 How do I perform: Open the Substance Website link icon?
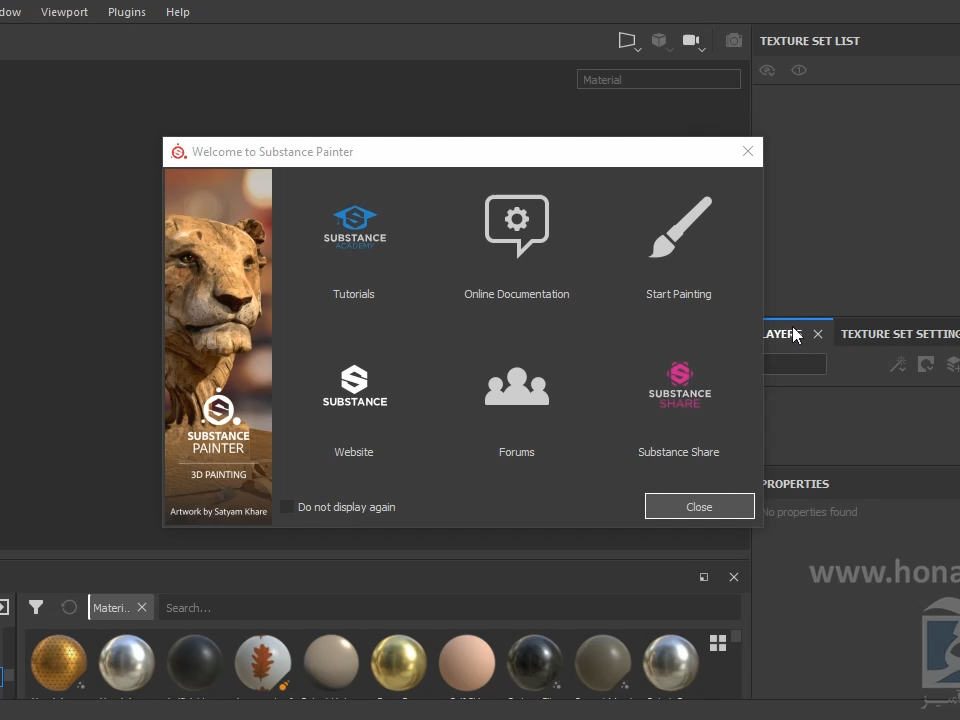354,386
